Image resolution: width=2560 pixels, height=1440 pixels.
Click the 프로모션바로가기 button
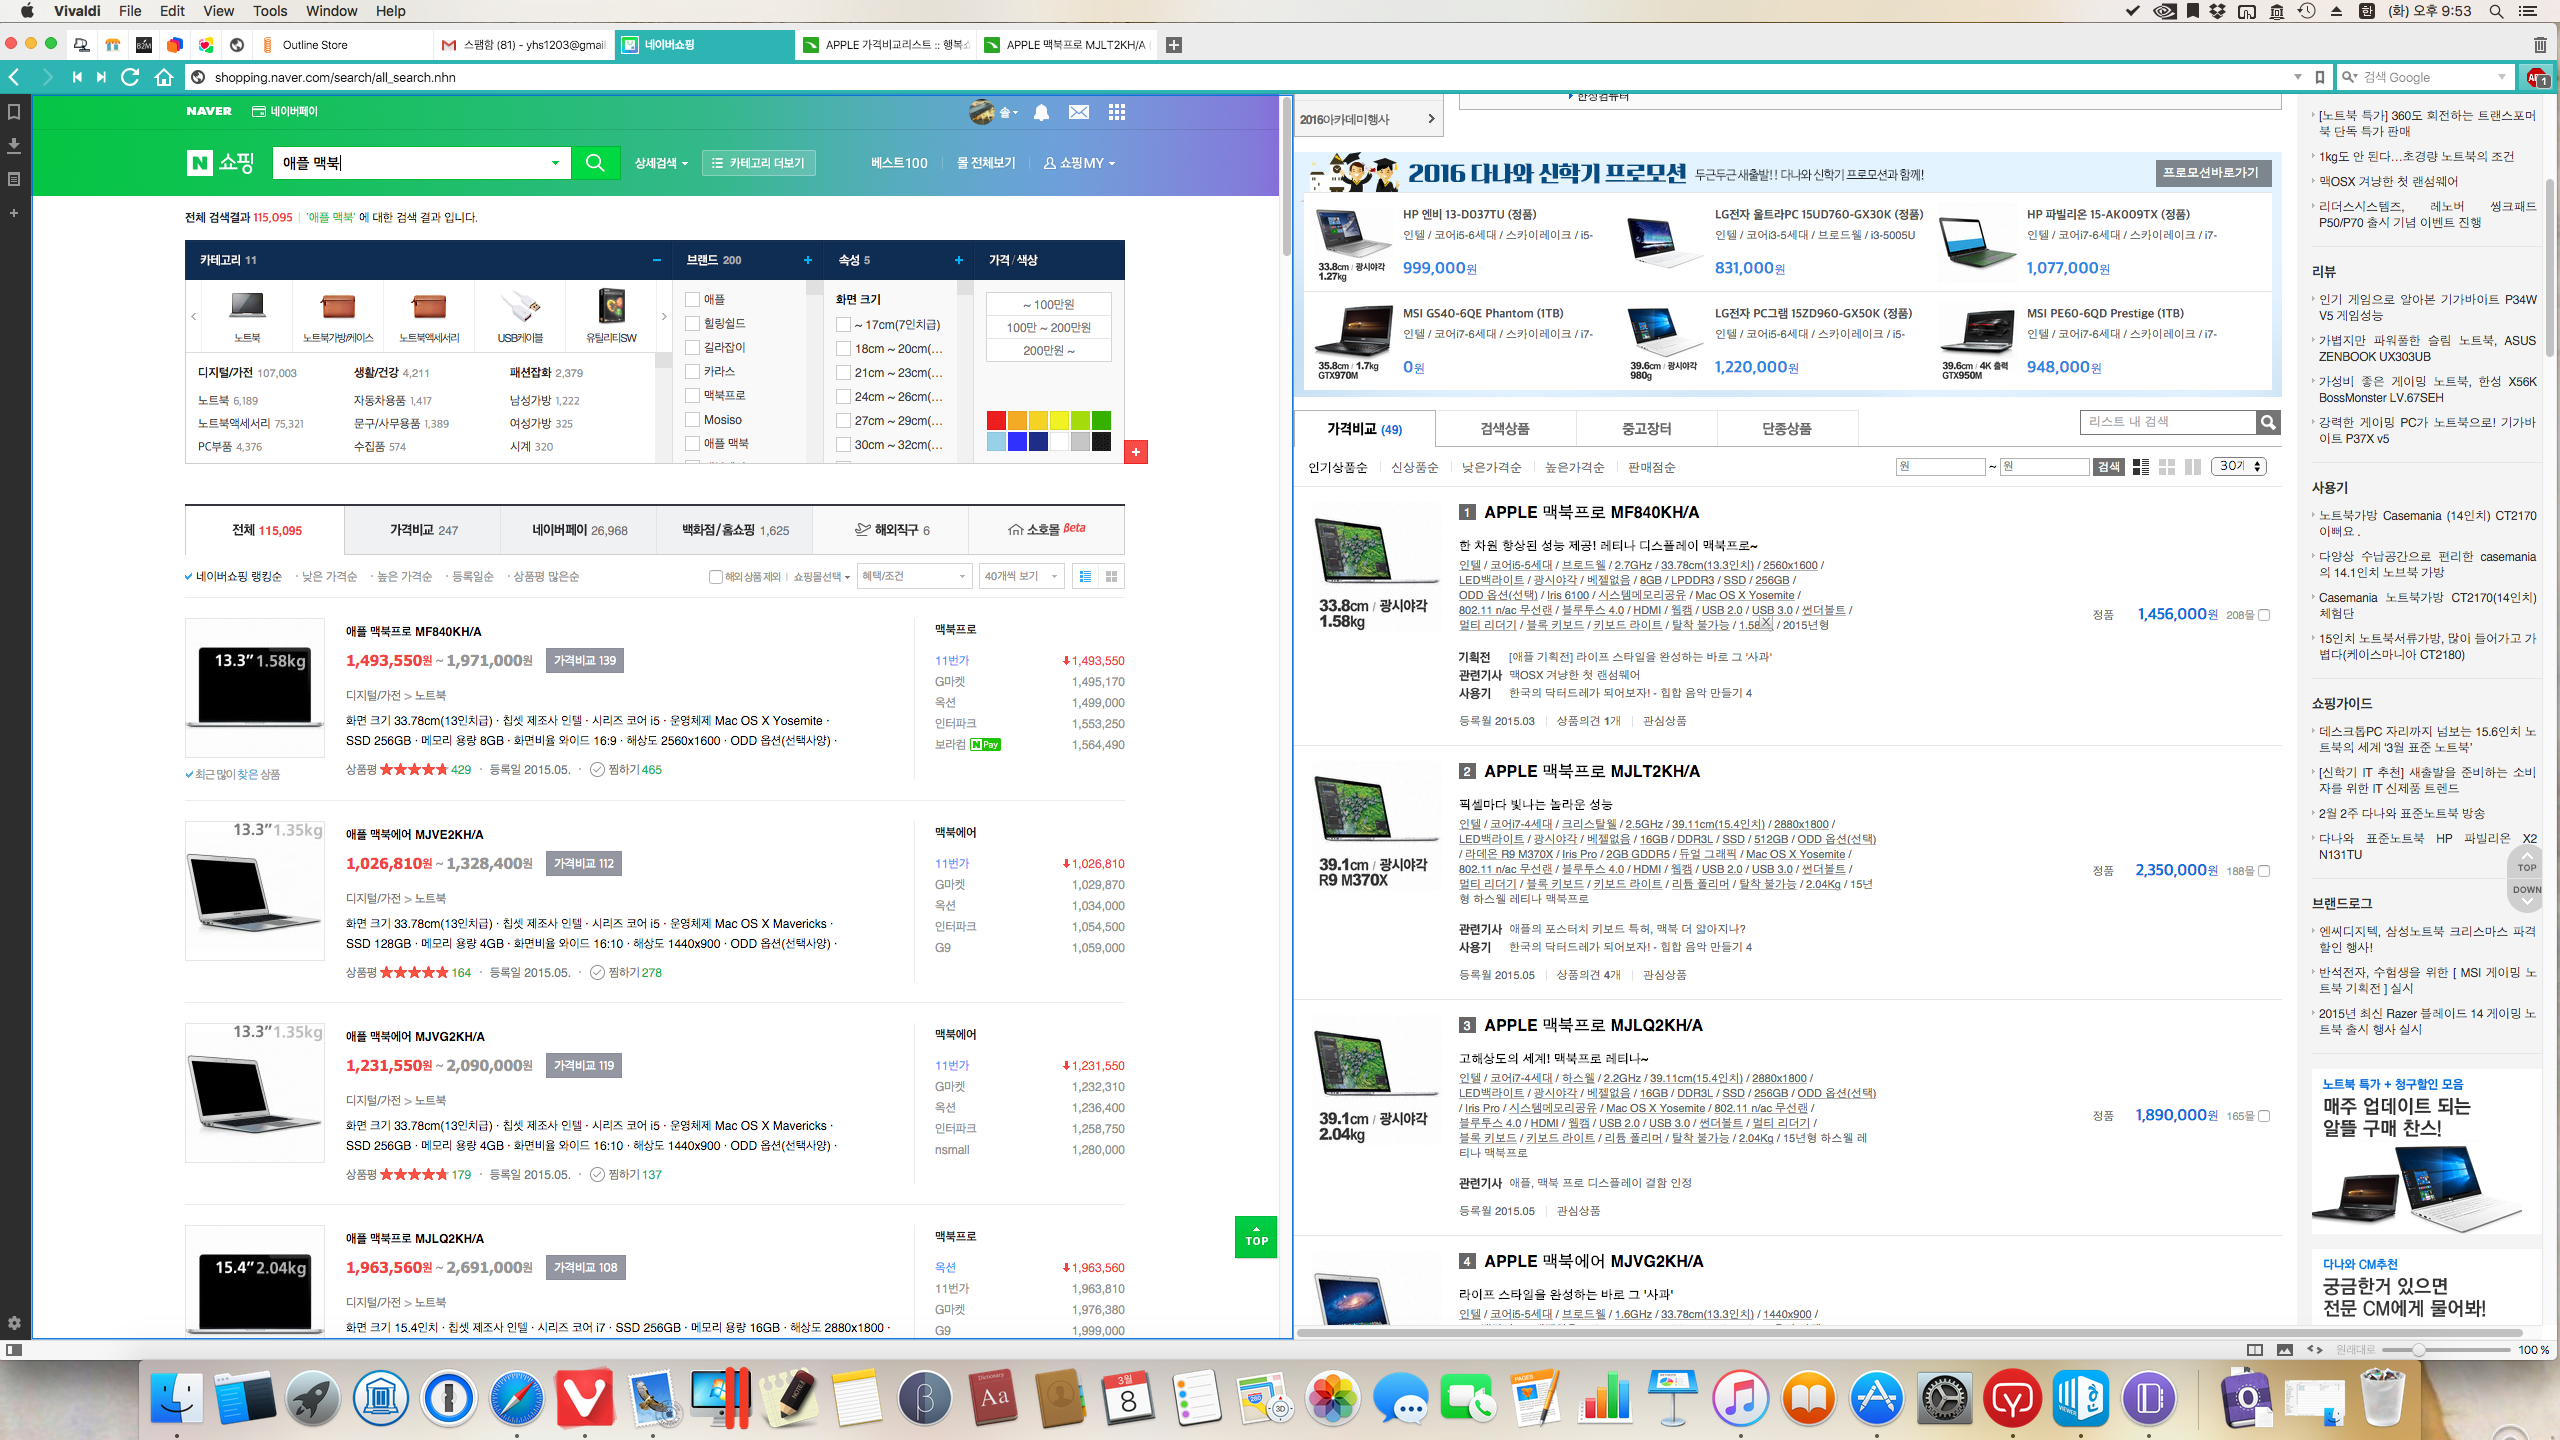2211,173
